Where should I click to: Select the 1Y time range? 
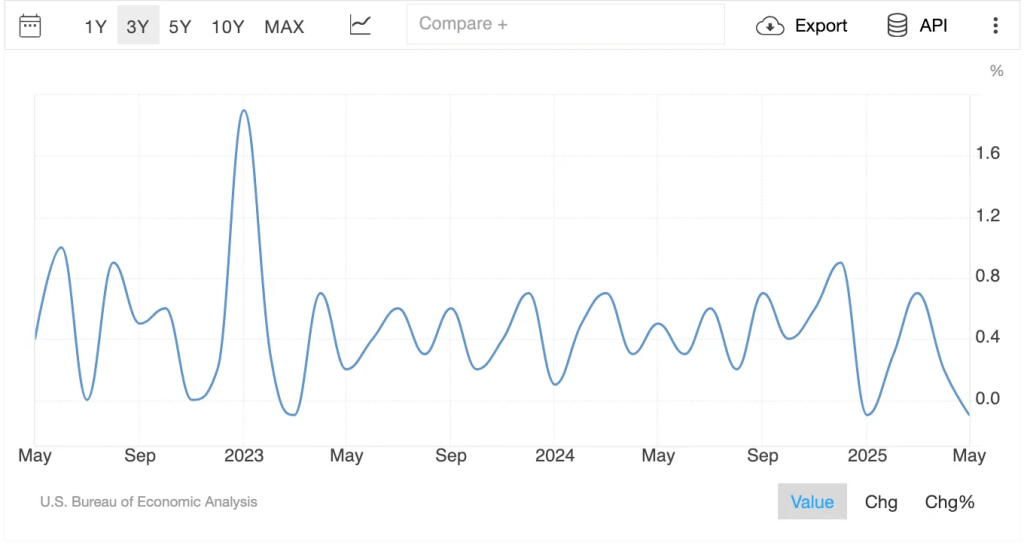(x=95, y=26)
